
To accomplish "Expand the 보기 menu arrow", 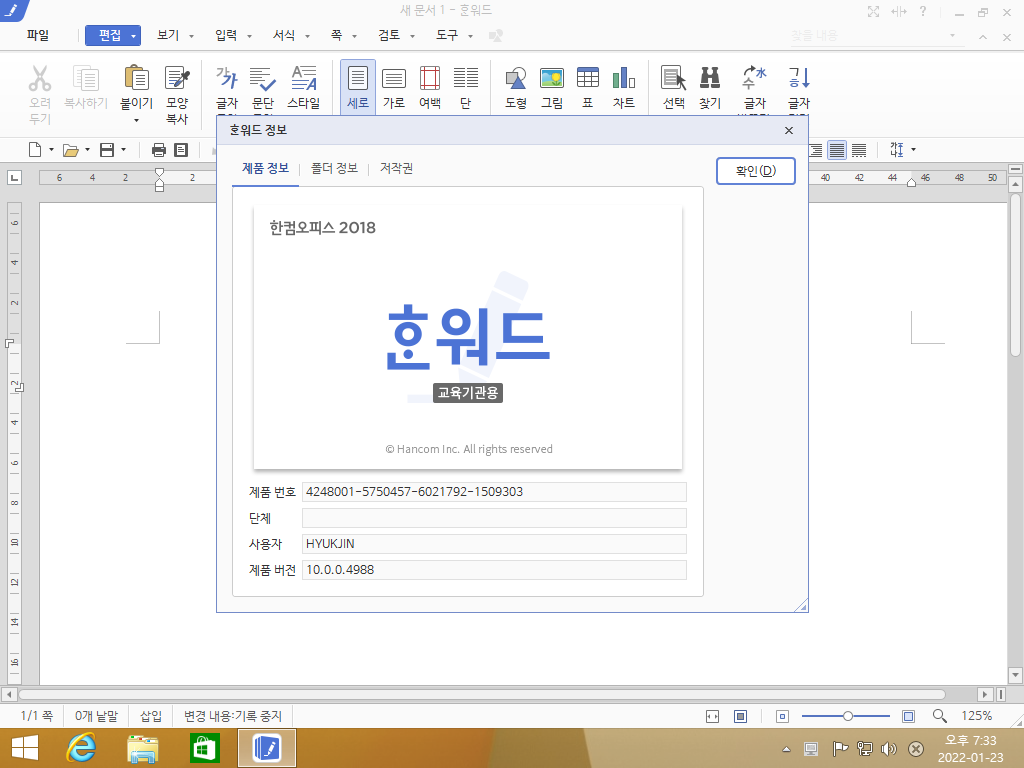I will (x=191, y=37).
